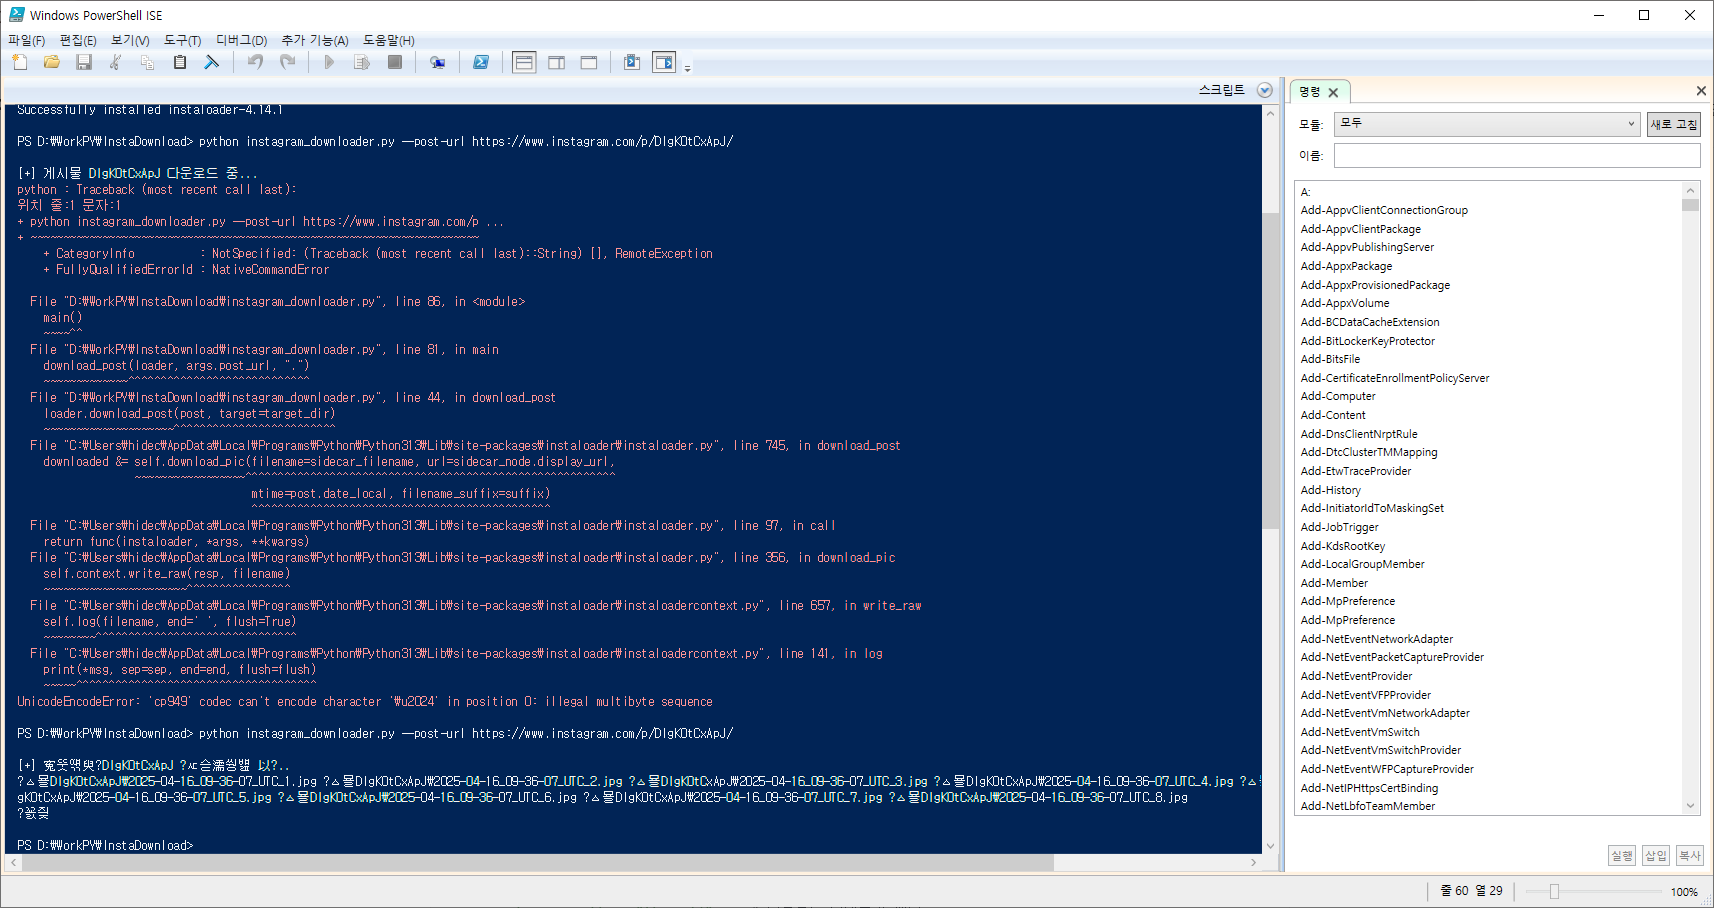Image resolution: width=1714 pixels, height=908 pixels.
Task: Click the Undo arrow icon
Action: coord(255,62)
